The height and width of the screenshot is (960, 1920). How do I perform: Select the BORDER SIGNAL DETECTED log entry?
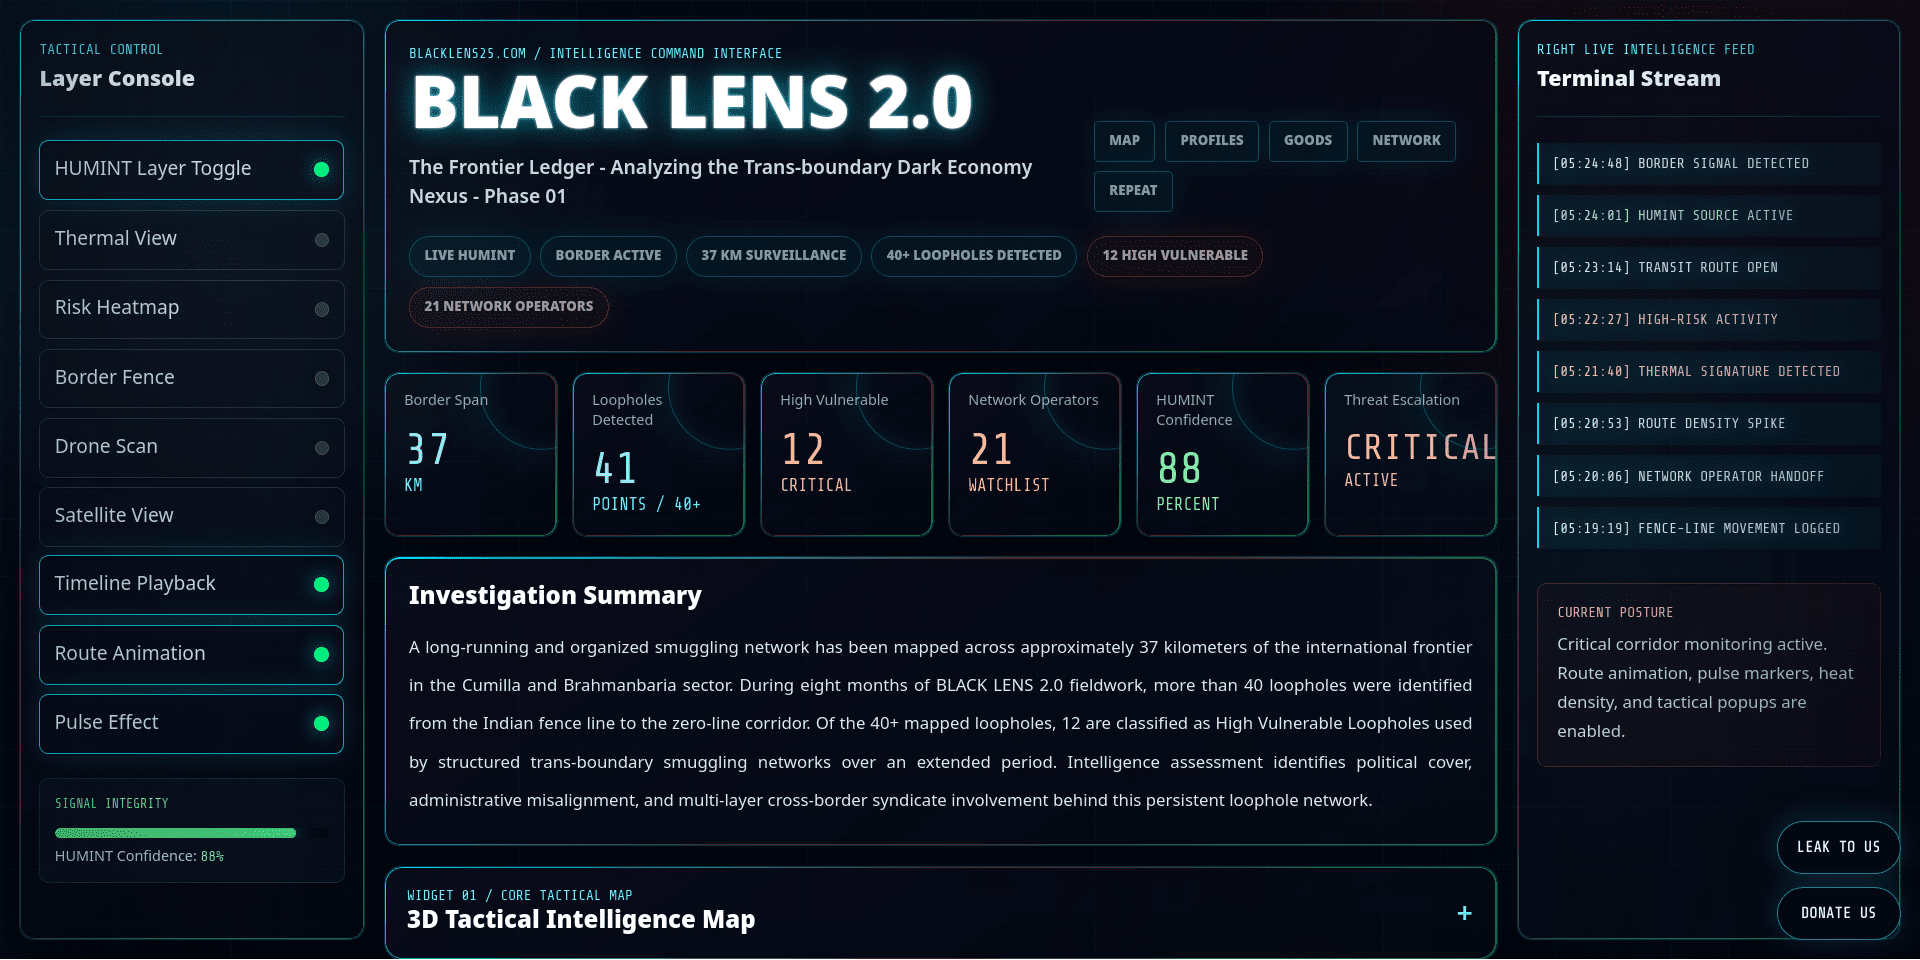(1709, 164)
